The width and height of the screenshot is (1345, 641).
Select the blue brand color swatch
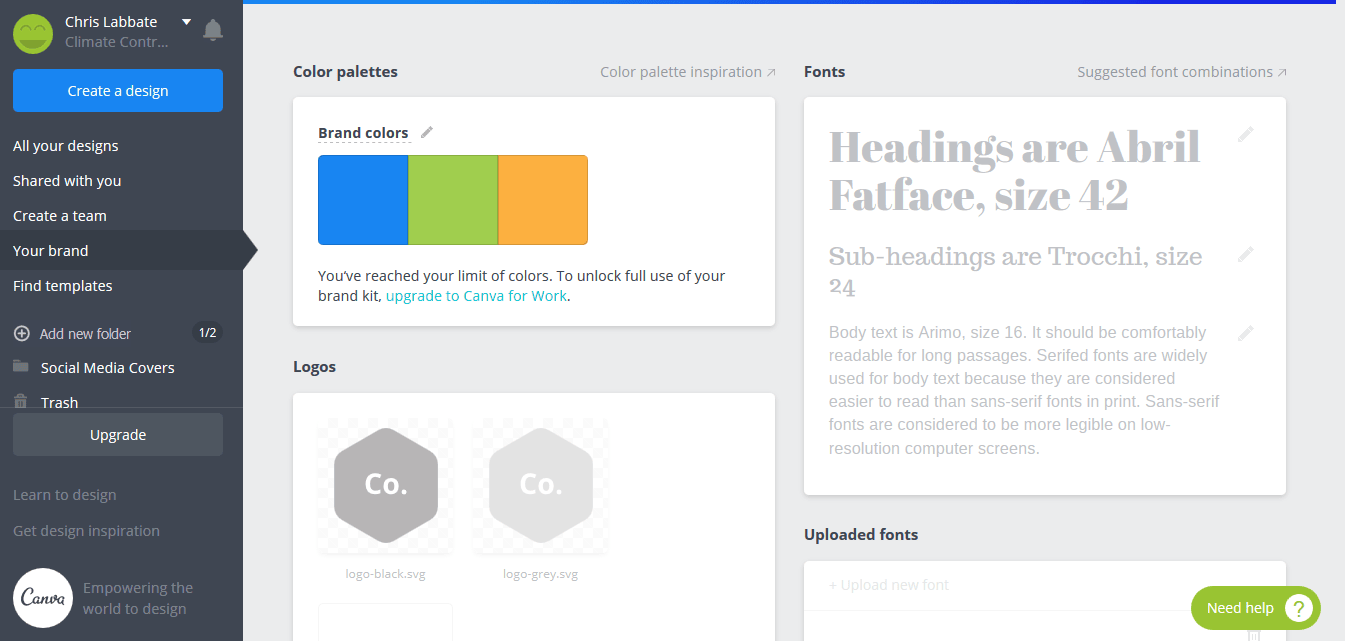point(362,199)
